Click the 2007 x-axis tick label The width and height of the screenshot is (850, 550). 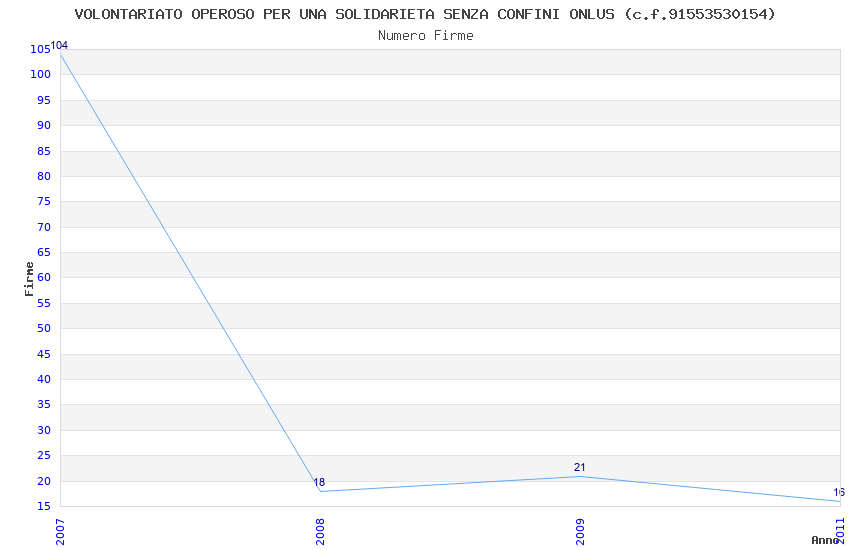[60, 532]
